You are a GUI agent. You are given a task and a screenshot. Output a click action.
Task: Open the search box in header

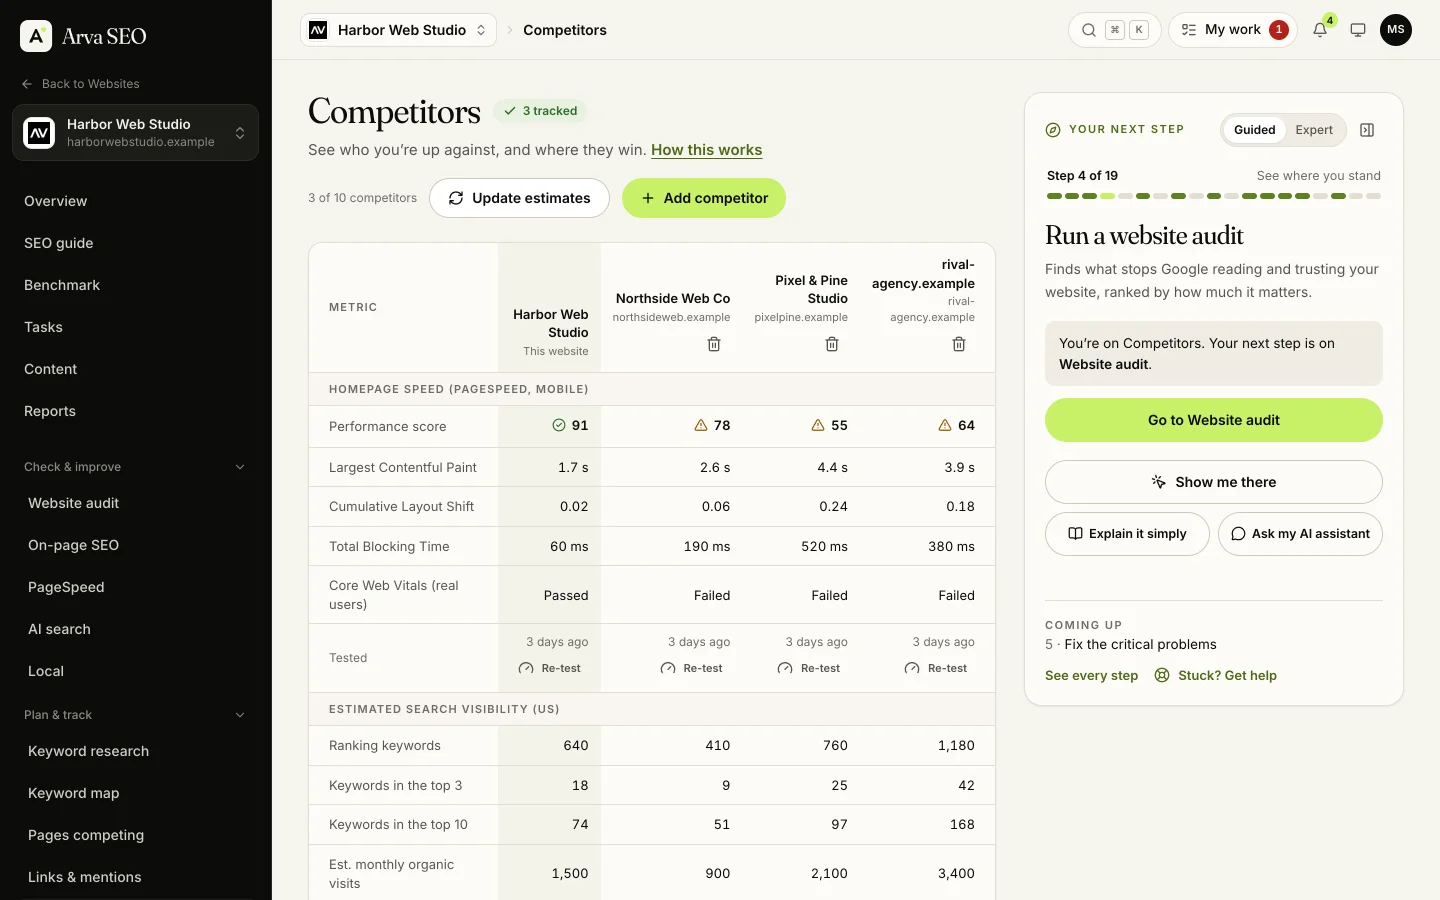[x=1114, y=30]
